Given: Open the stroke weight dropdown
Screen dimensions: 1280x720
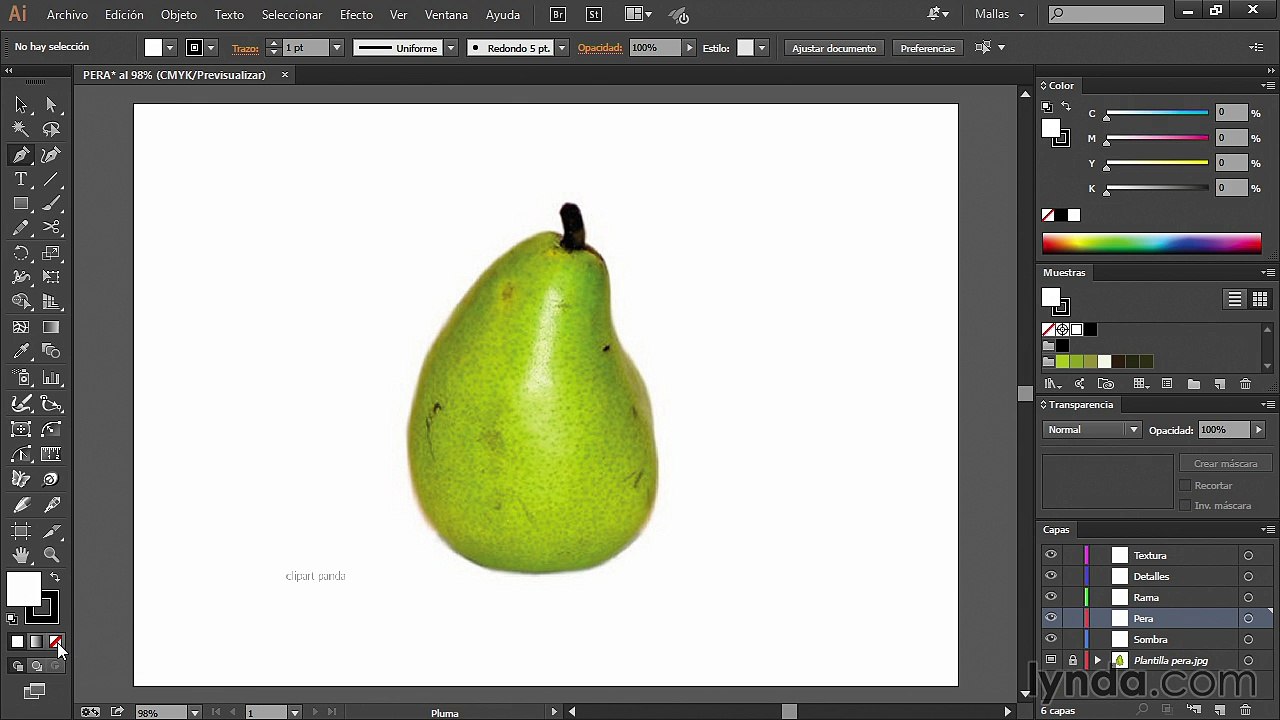Looking at the screenshot, I should [x=337, y=48].
